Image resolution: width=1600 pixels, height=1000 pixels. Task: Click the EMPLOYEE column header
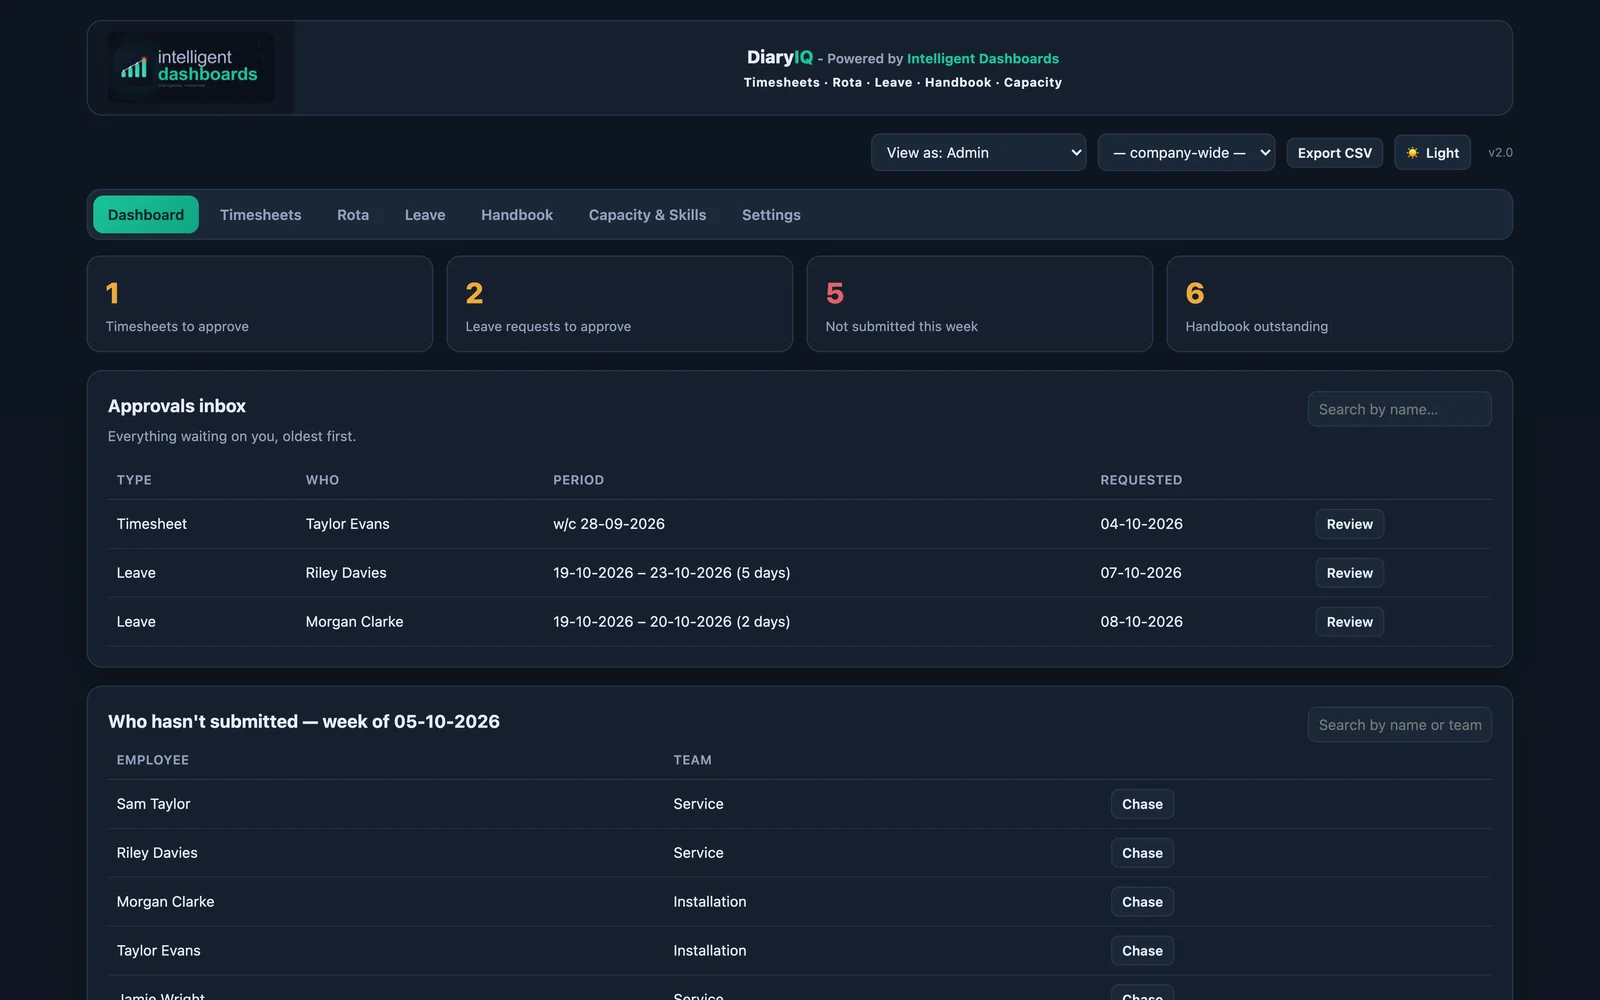[152, 760]
